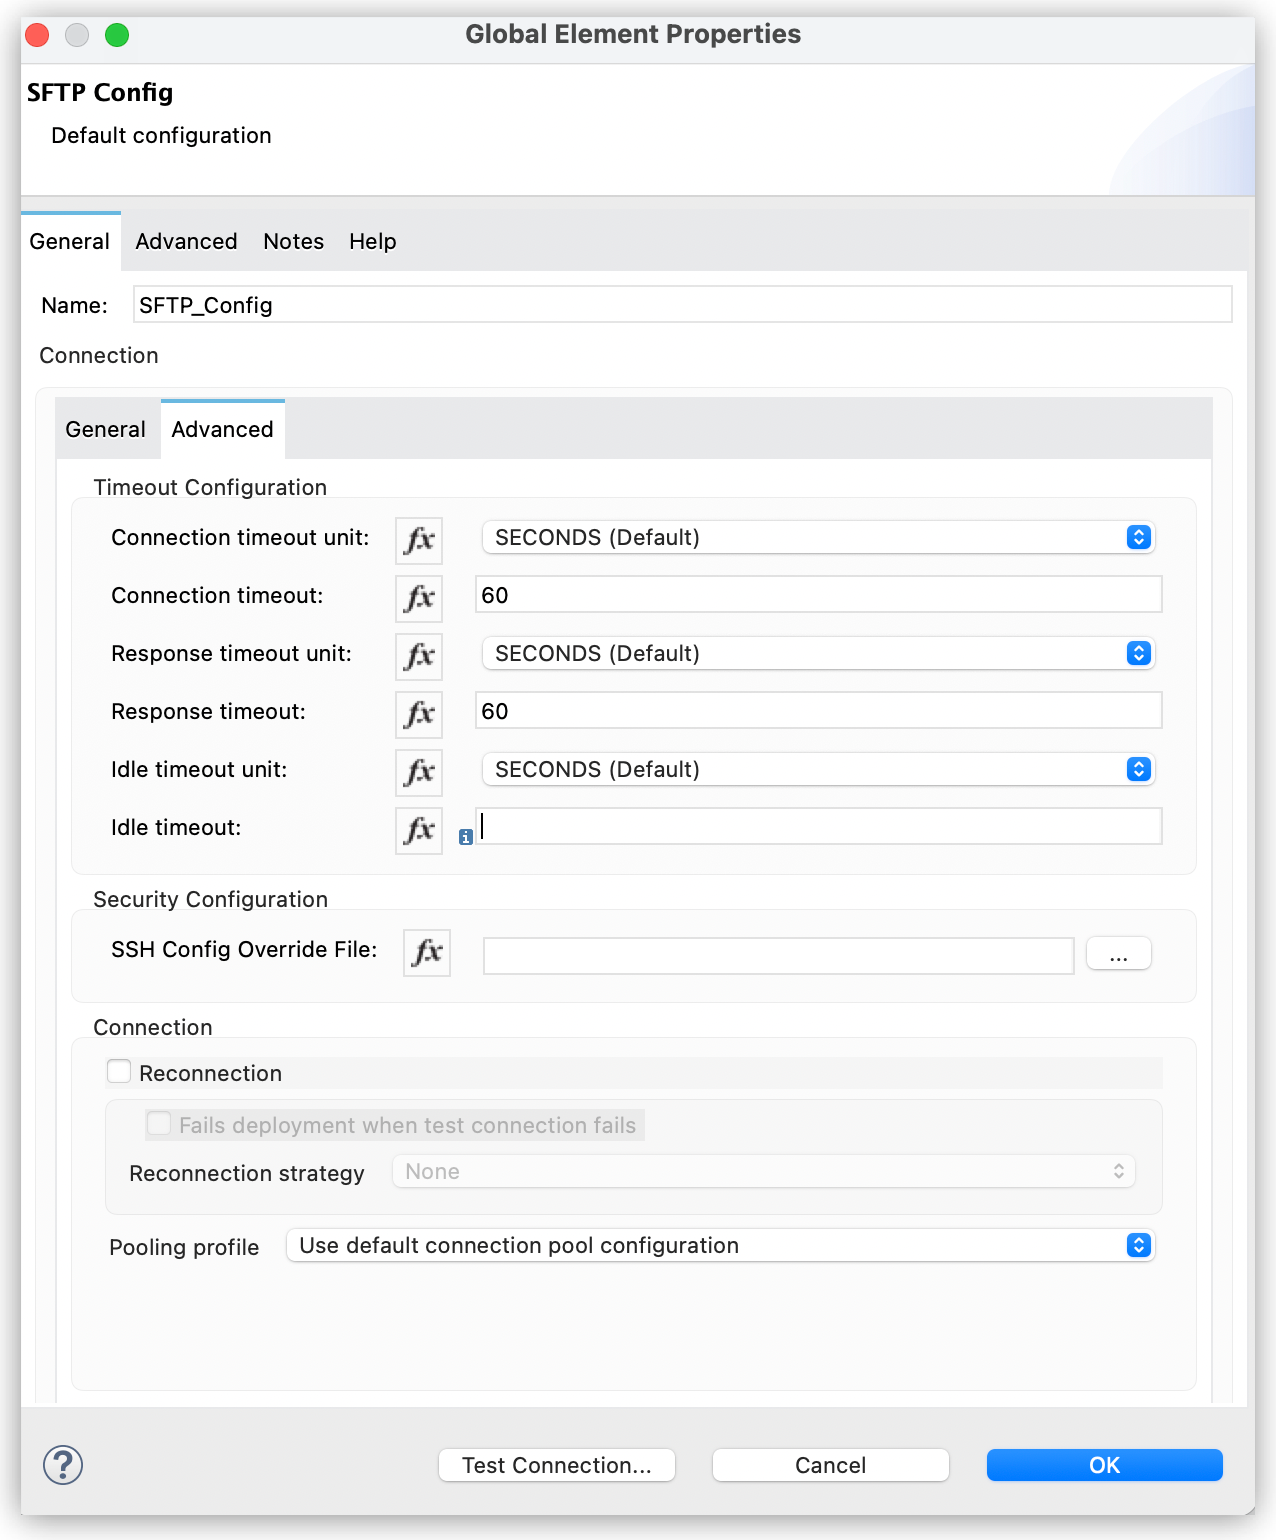
Task: Click info icon next to Idle timeout
Action: click(x=466, y=837)
